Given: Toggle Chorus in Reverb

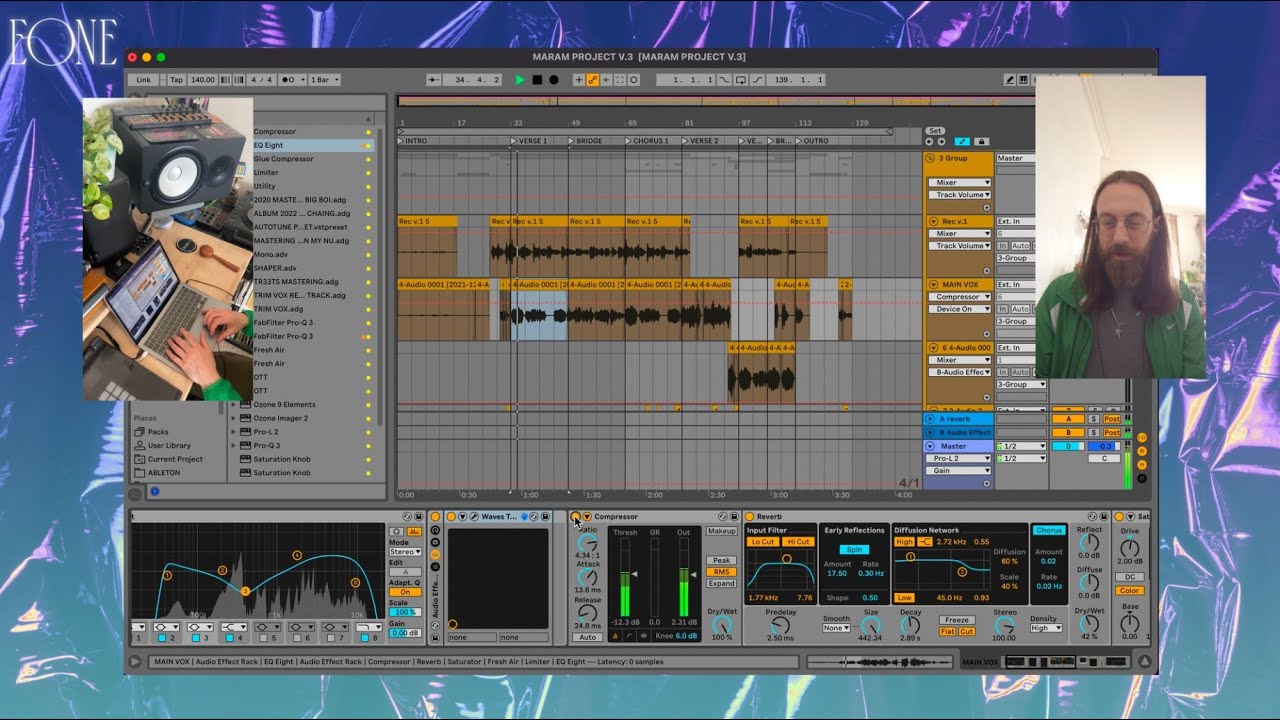Looking at the screenshot, I should tap(1049, 531).
